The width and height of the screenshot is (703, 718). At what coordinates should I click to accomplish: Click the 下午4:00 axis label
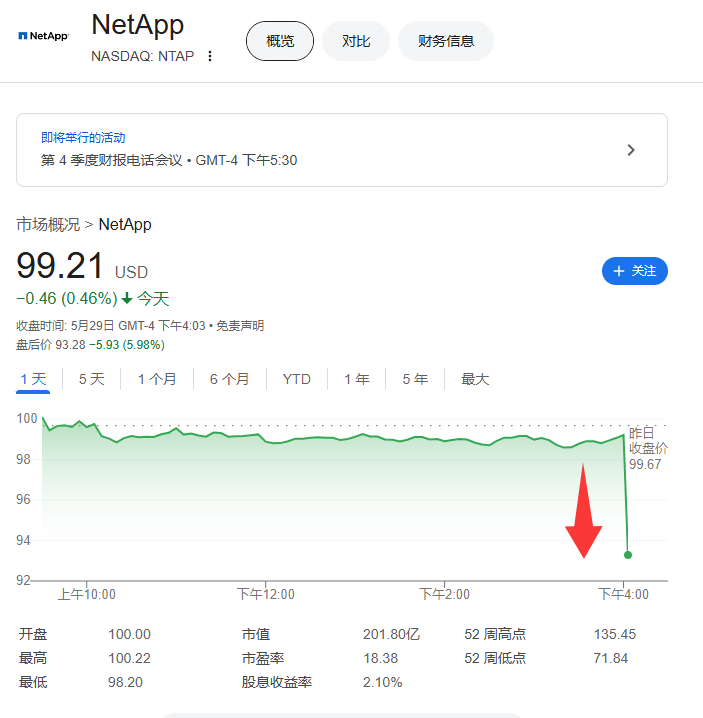tap(623, 594)
